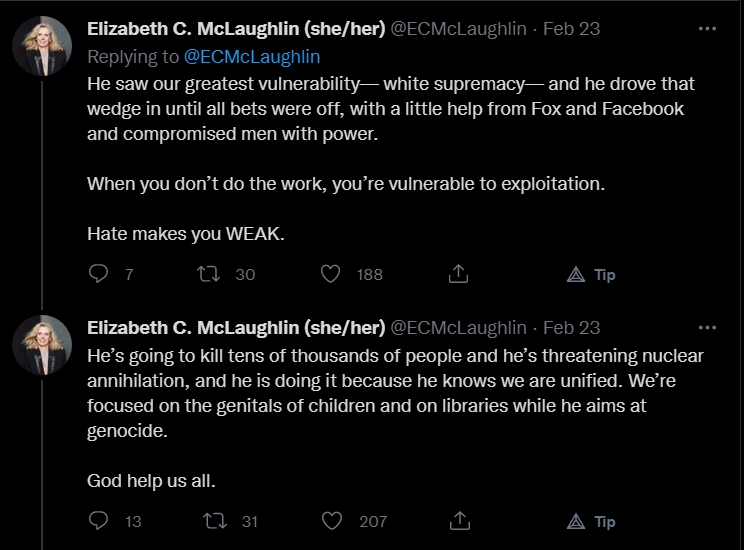Open Feb 23 timestamp on second tweet
The height and width of the screenshot is (550, 744).
[571, 328]
